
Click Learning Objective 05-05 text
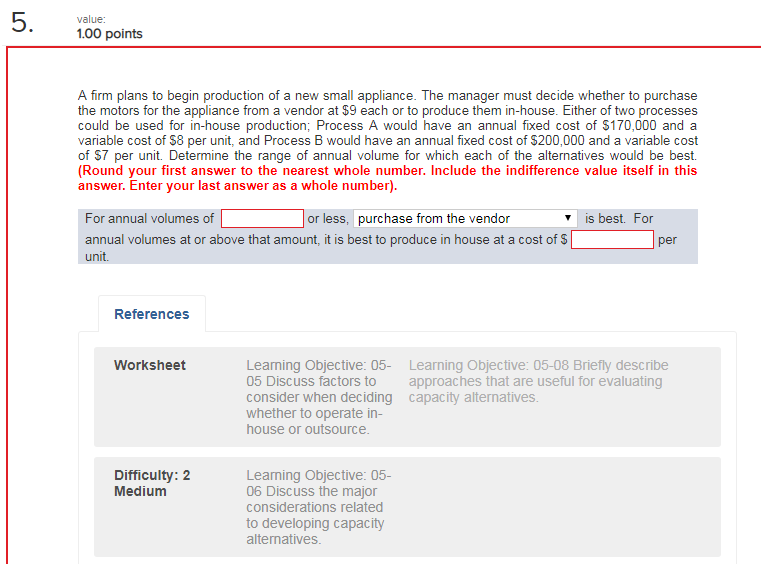tap(319, 397)
